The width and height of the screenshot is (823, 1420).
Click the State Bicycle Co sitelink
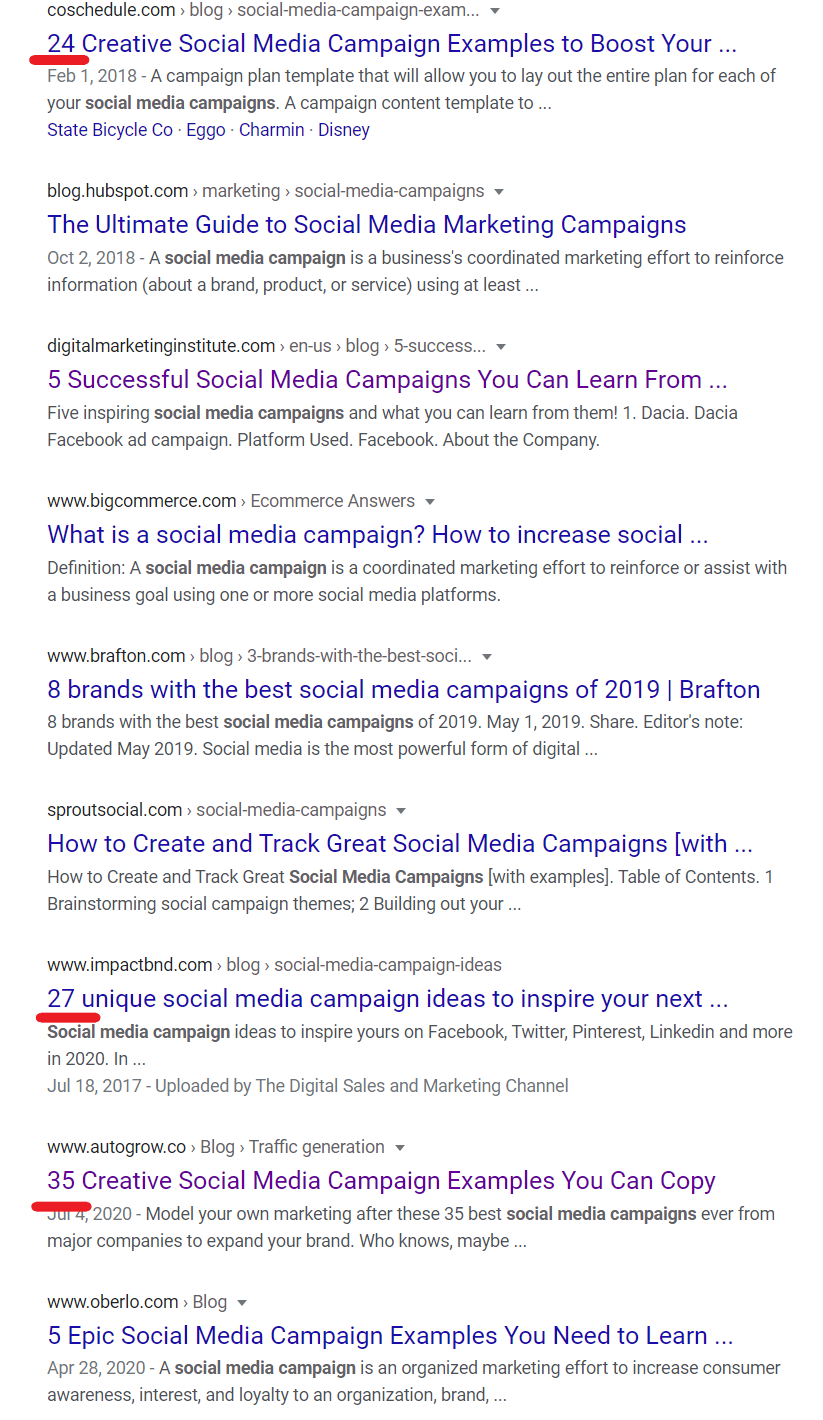pos(109,129)
